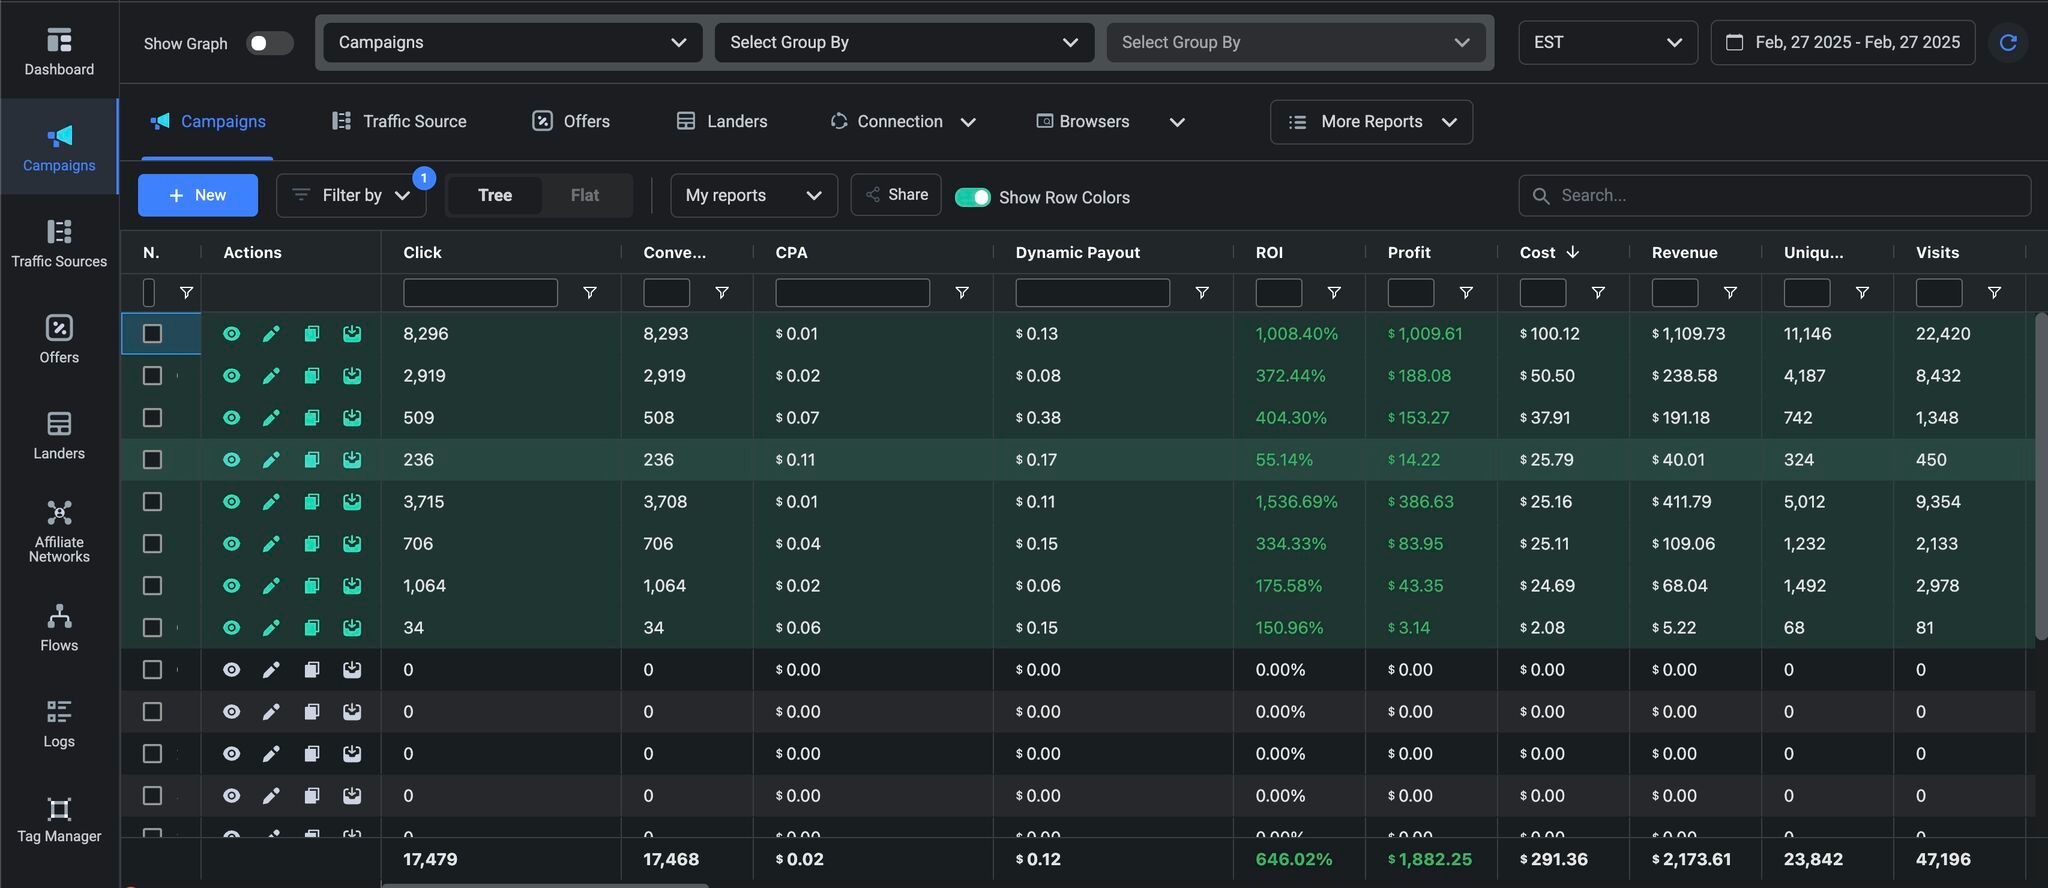Click eye icon in 3,715 clicks row
The height and width of the screenshot is (888, 2048).
coord(231,502)
